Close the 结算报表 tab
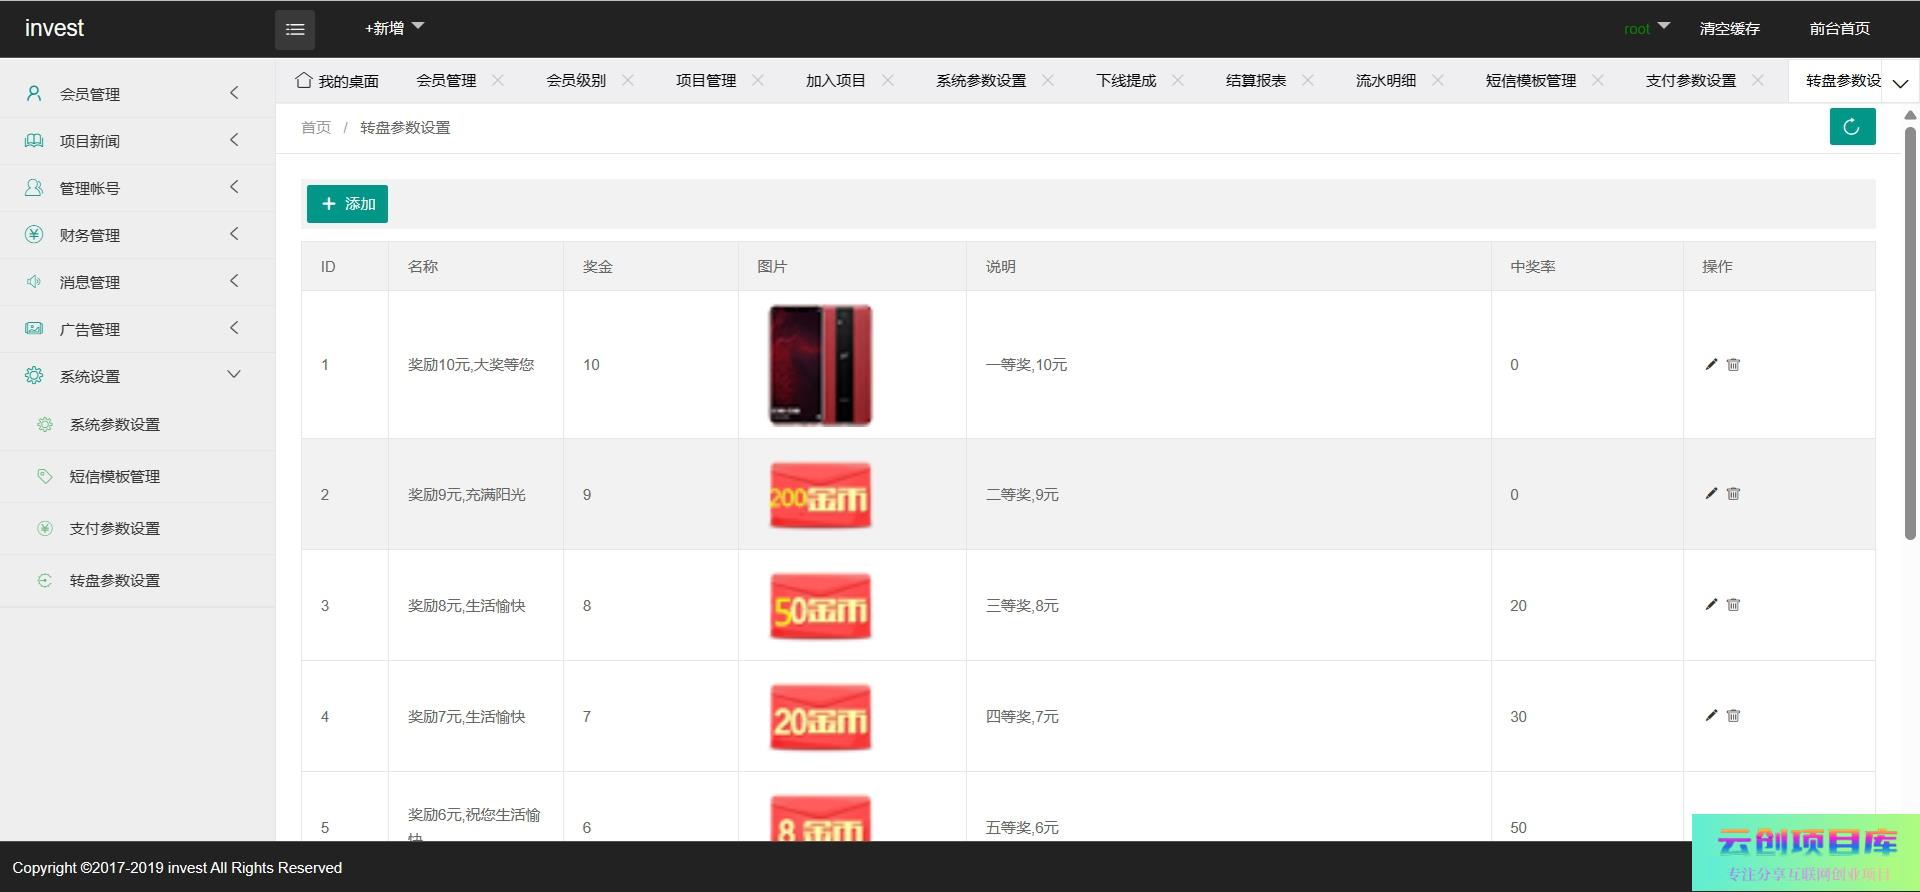This screenshot has width=1920, height=892. tap(1308, 80)
